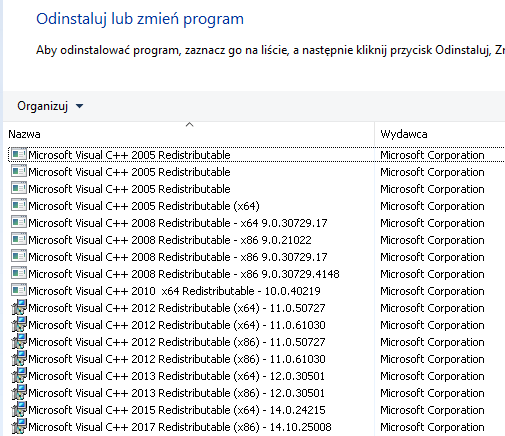This screenshot has width=505, height=436.
Task: Select Visual C++ 2017 Redistributable (x86) 14.10.25008
Action: 180,427
